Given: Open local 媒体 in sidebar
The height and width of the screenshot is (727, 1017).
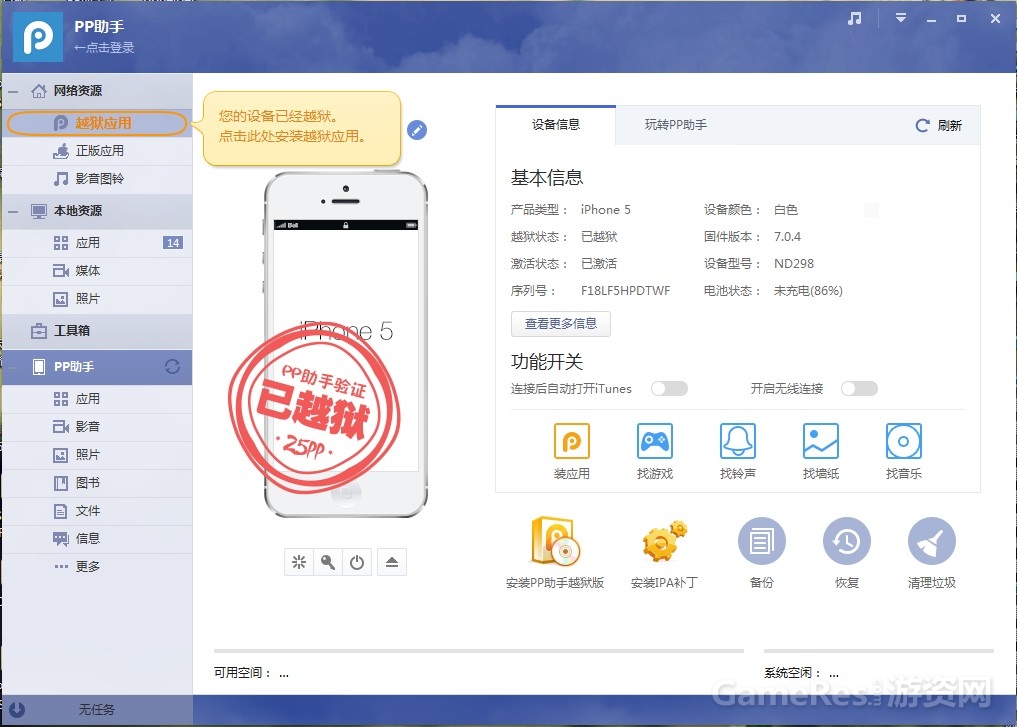Looking at the screenshot, I should [97, 271].
